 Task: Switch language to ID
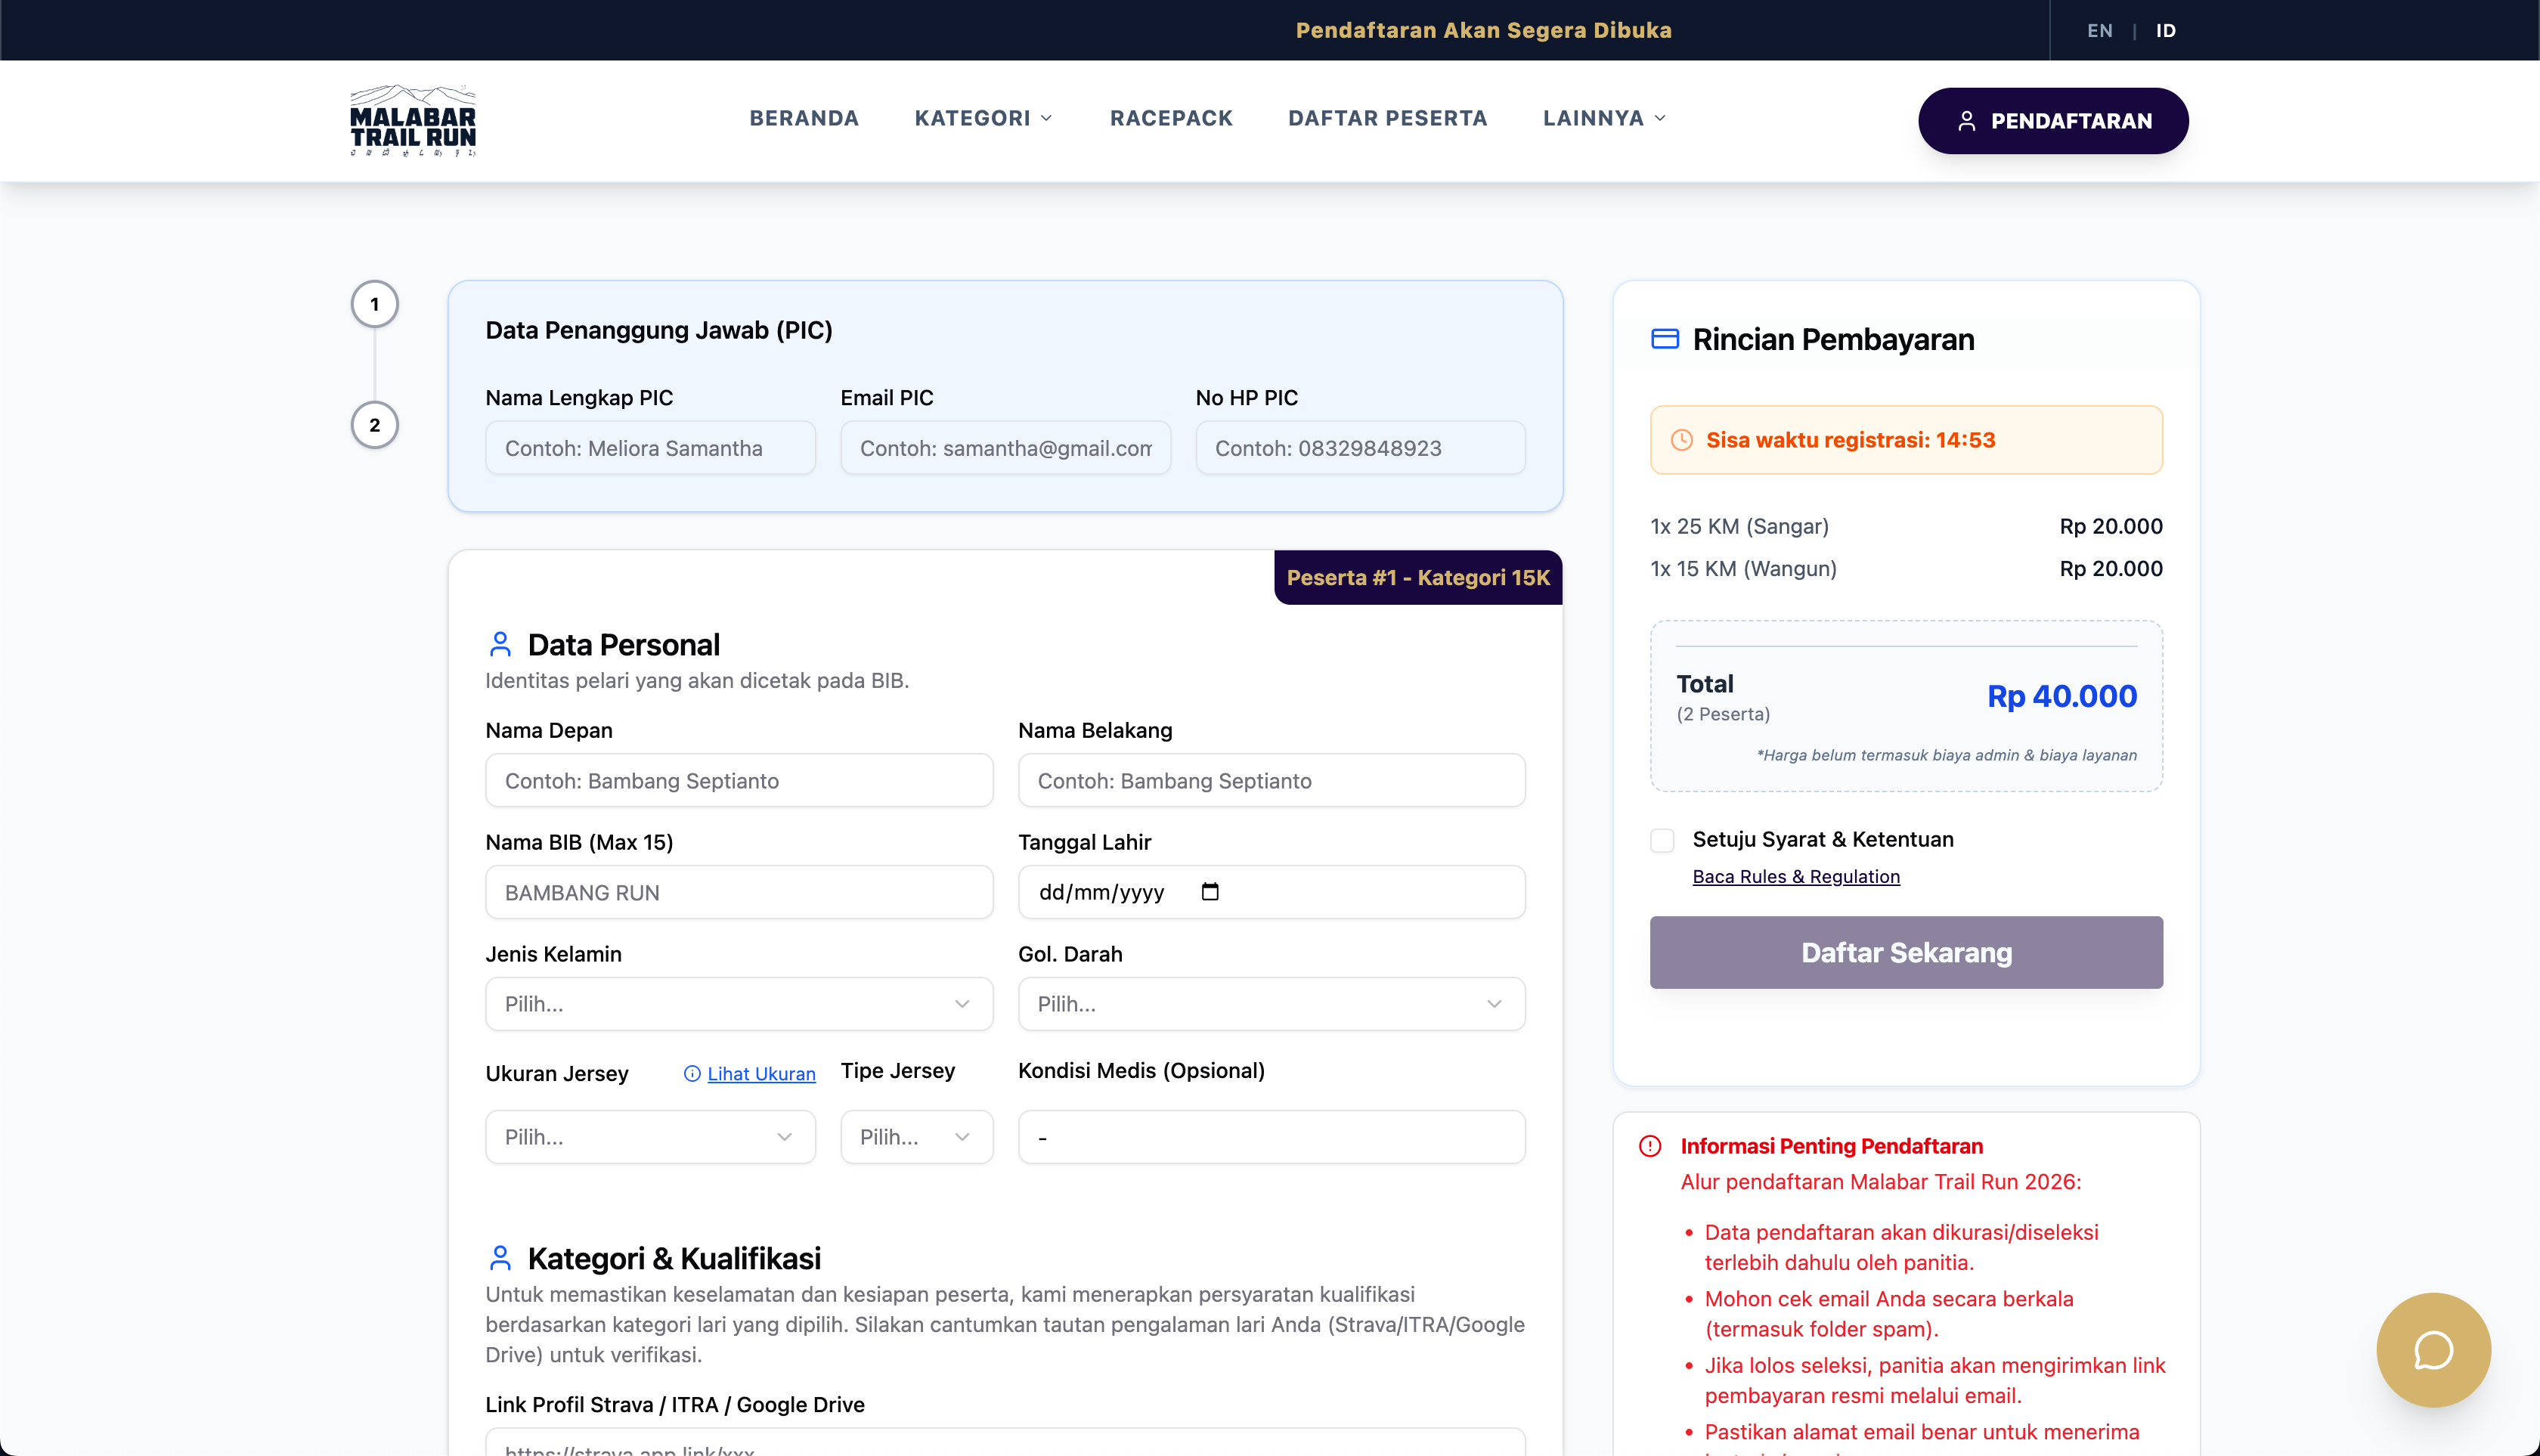tap(2165, 30)
